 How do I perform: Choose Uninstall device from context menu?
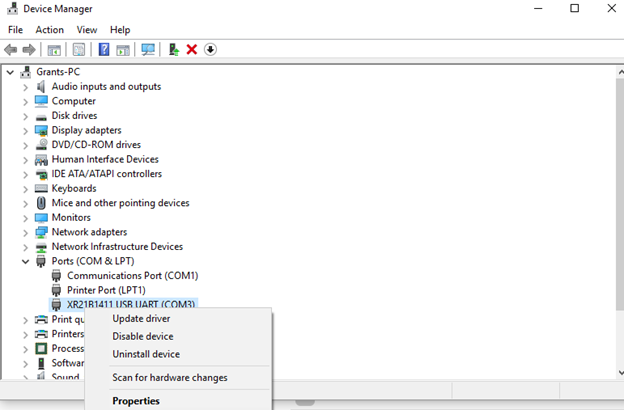click(x=178, y=354)
